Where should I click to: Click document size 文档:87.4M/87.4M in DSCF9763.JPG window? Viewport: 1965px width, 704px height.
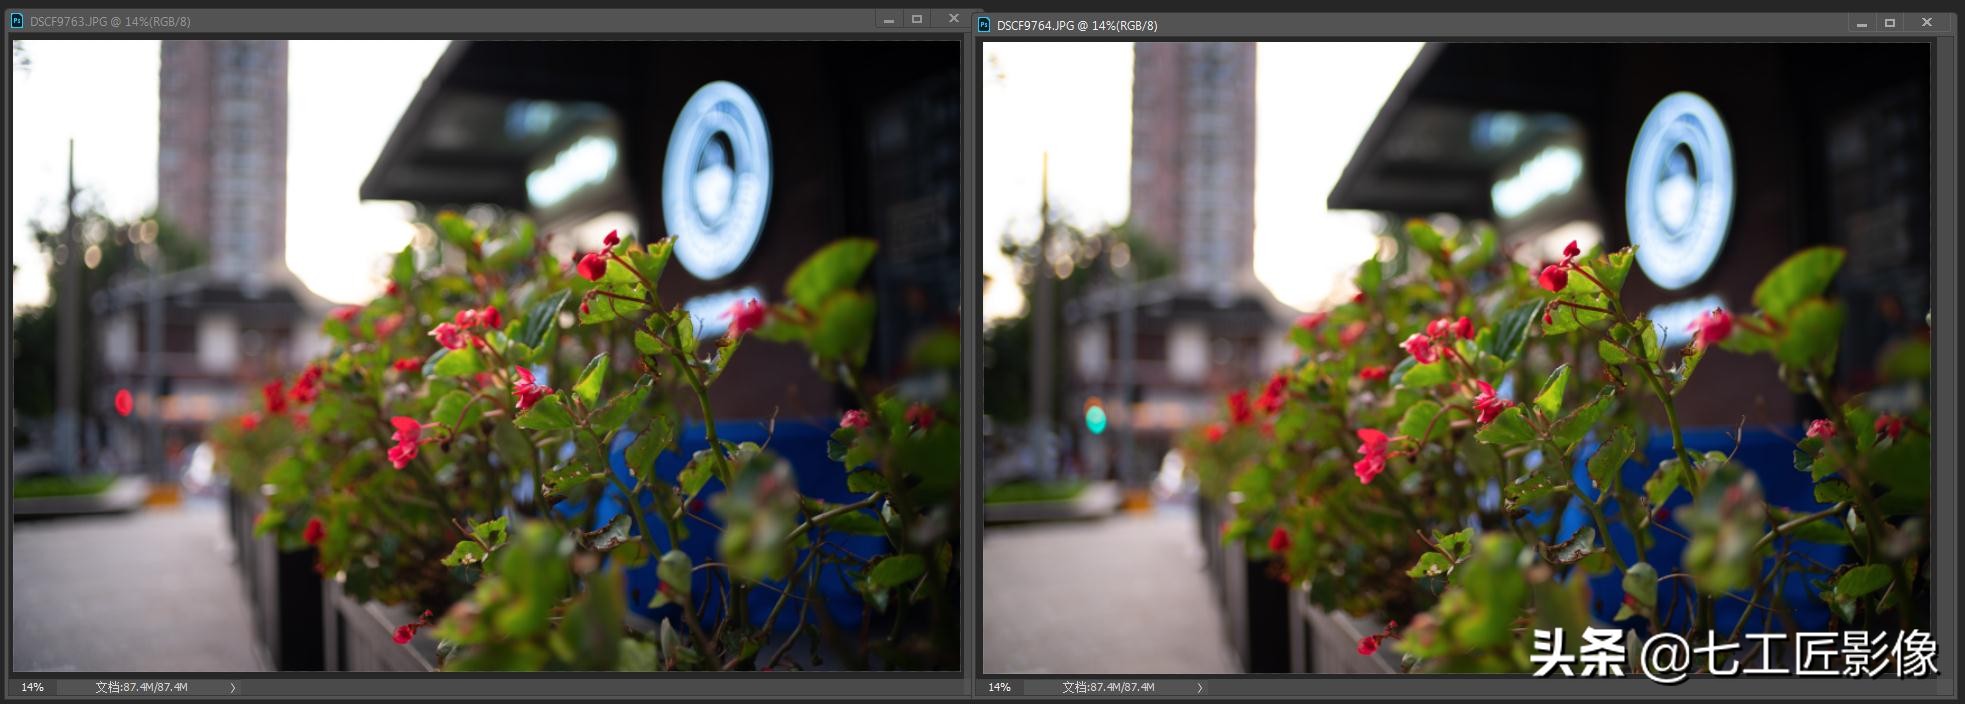point(142,687)
